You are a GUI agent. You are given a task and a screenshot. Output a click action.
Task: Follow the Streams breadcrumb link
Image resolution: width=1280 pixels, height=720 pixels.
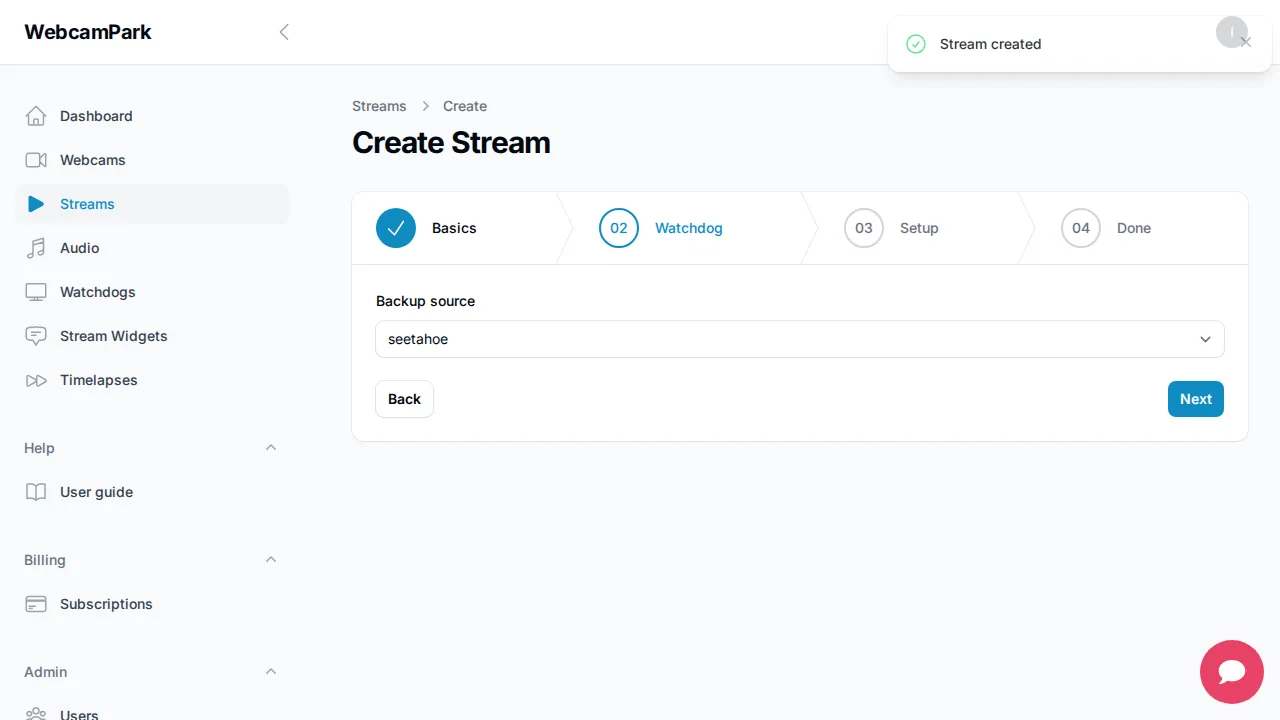tap(379, 106)
